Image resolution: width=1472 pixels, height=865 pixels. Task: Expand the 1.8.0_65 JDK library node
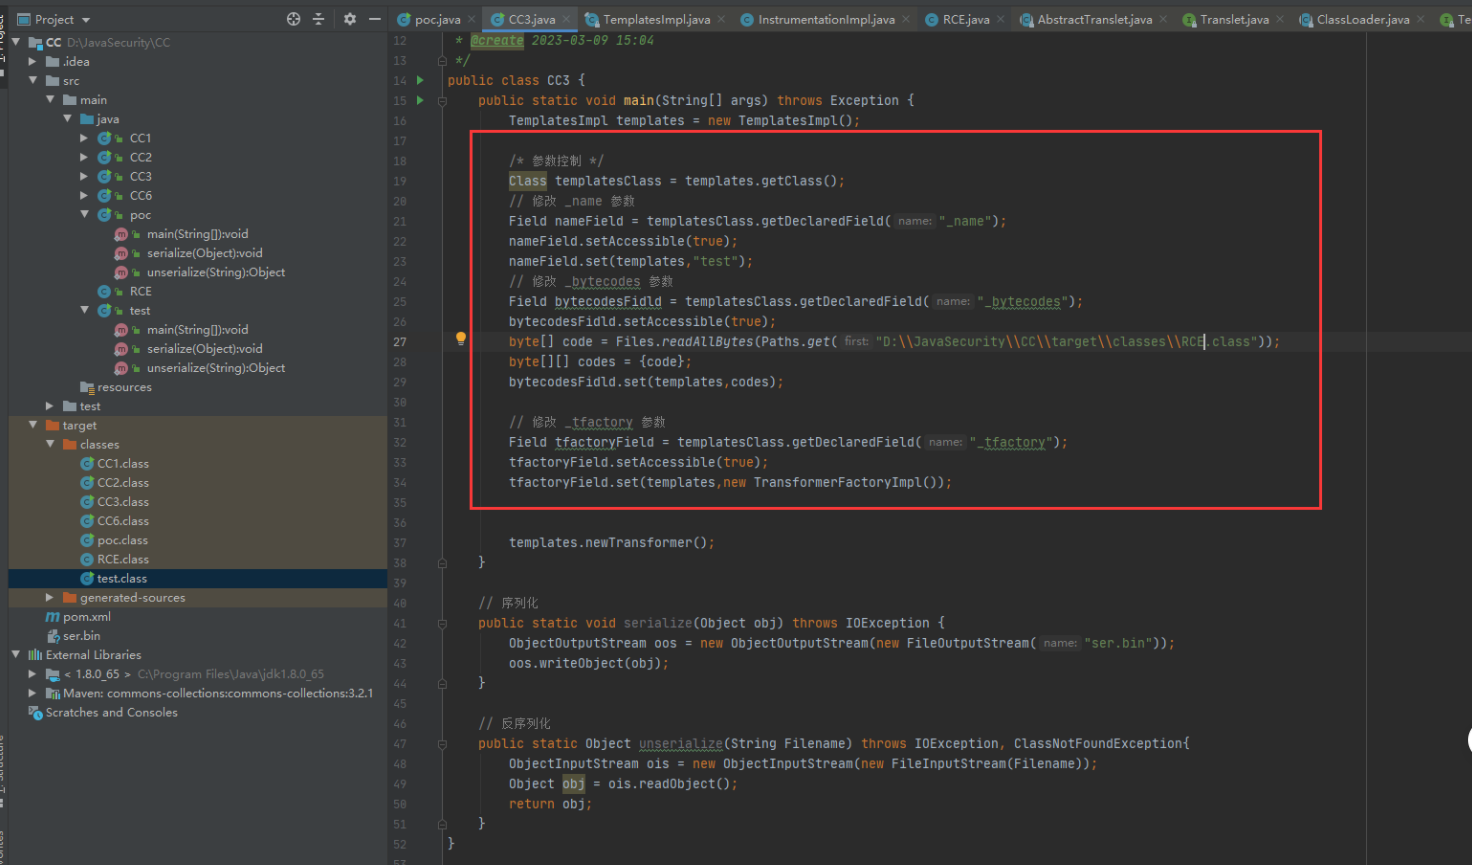pyautogui.click(x=33, y=674)
